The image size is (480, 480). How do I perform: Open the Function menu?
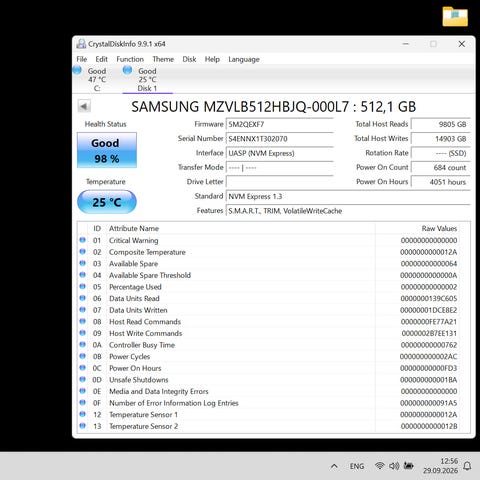[x=130, y=59]
